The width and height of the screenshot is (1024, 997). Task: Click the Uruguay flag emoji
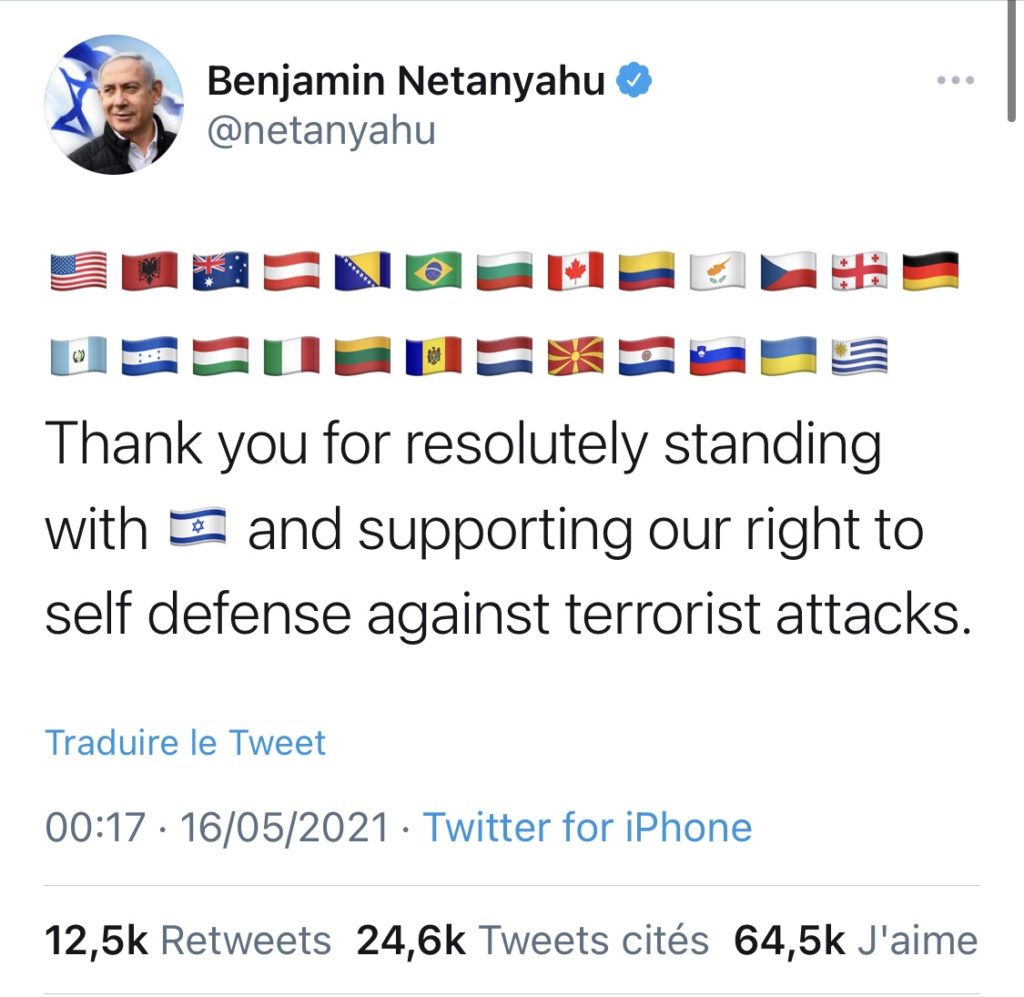coord(859,355)
